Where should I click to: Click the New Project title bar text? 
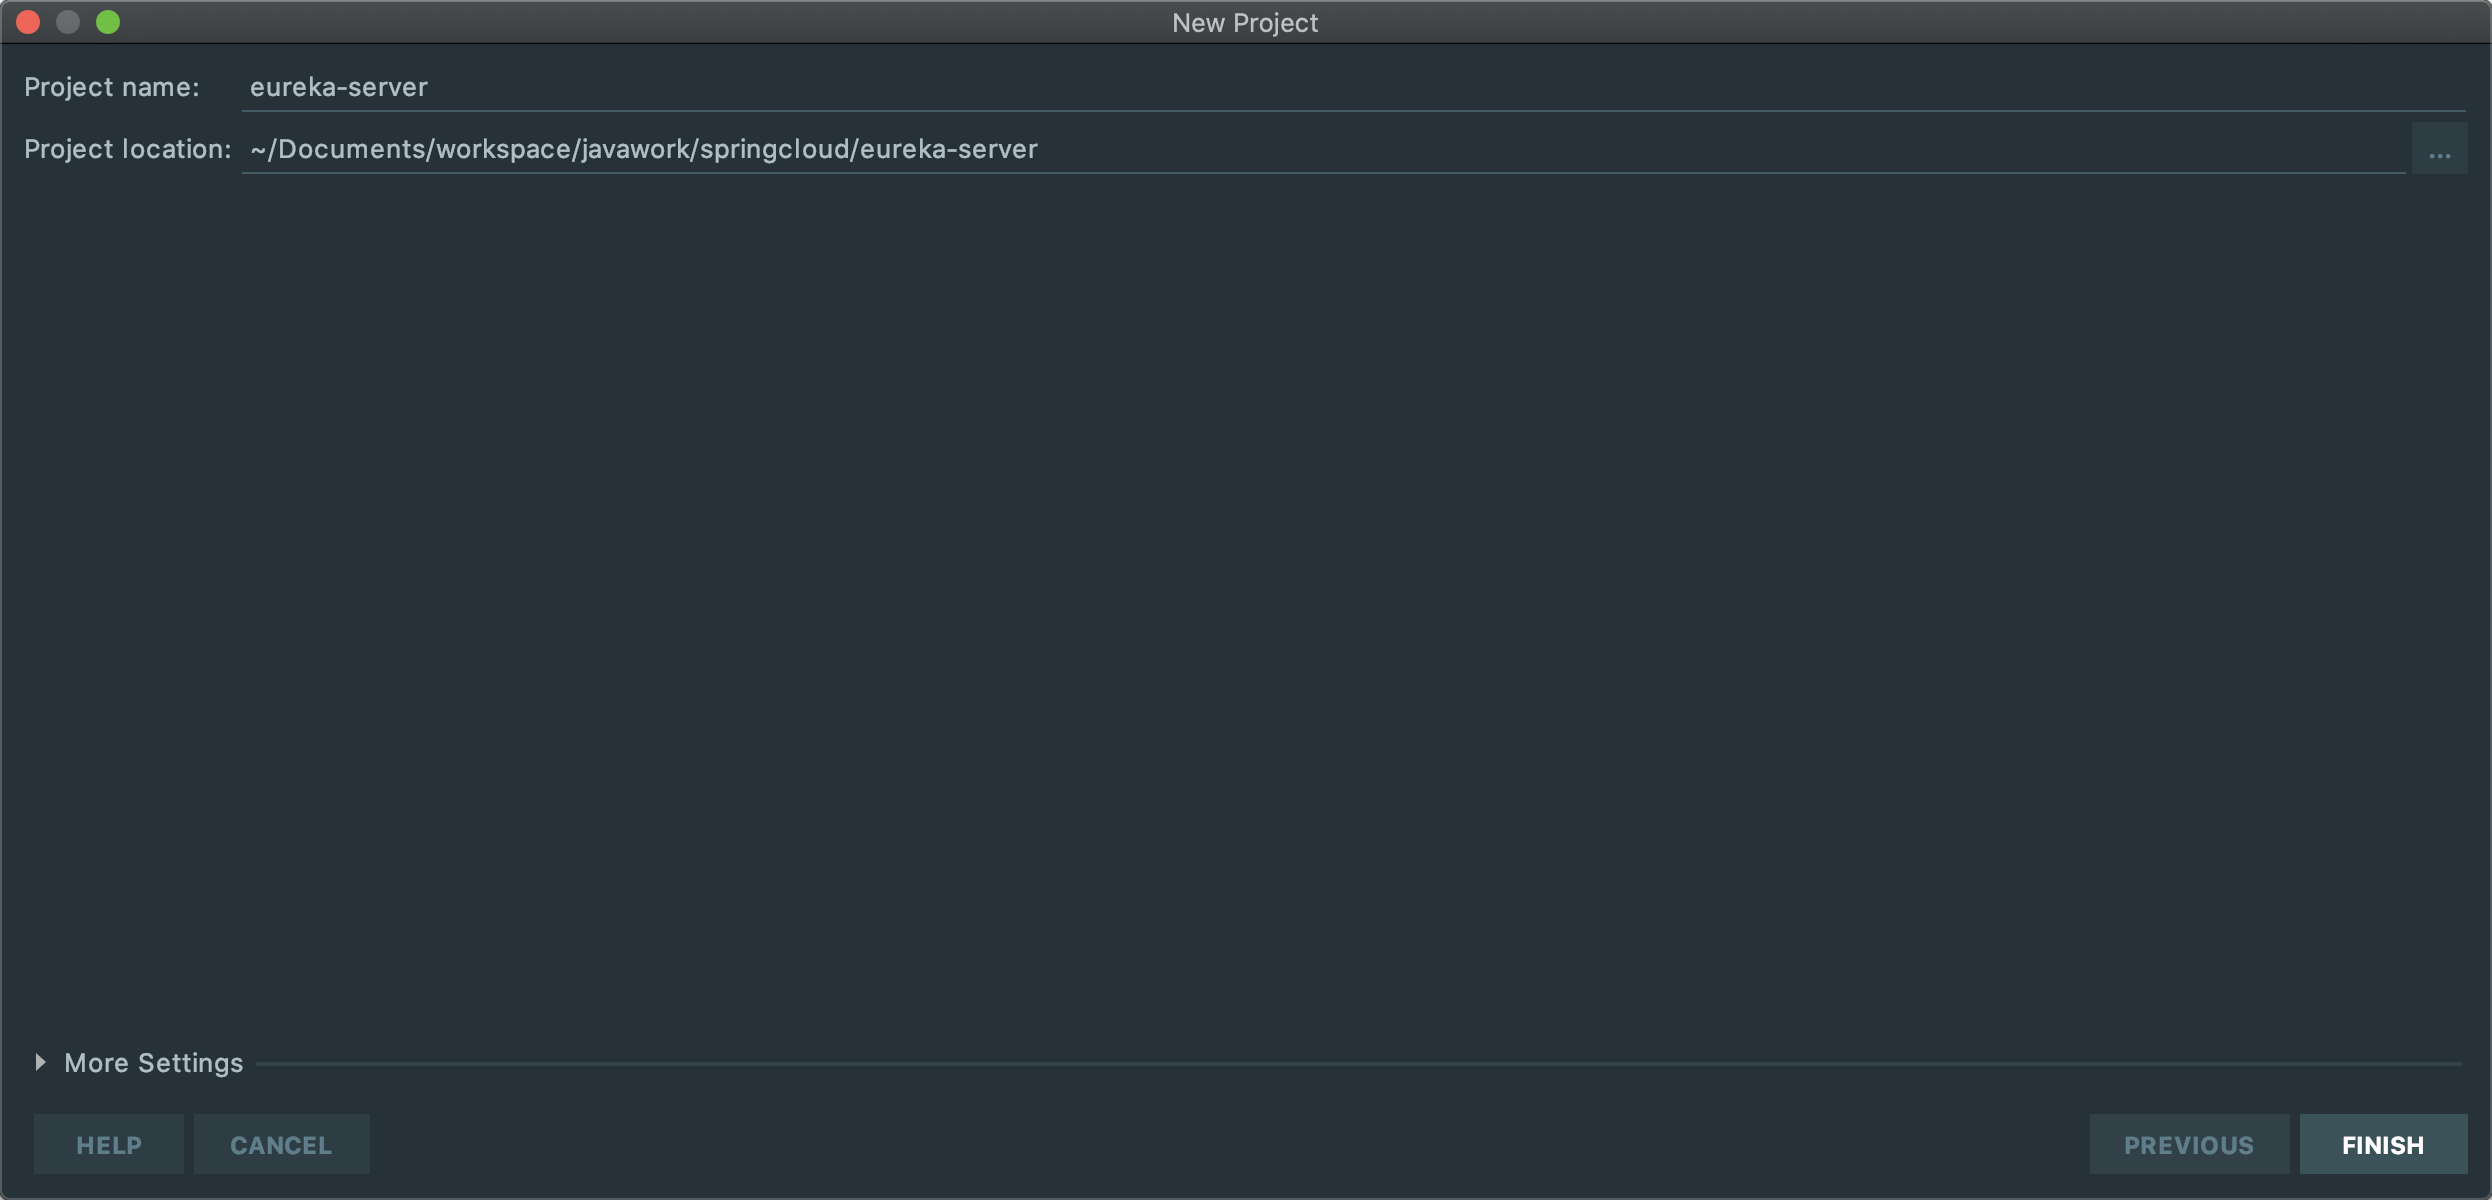point(1245,22)
